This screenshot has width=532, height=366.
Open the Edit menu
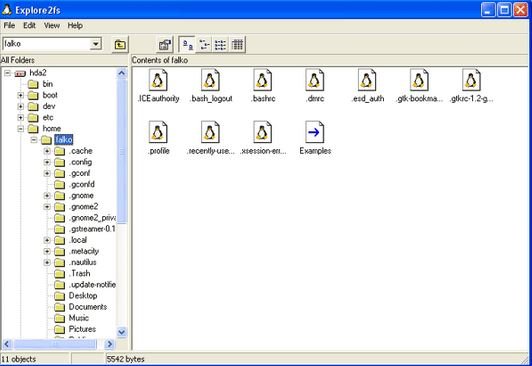(29, 25)
